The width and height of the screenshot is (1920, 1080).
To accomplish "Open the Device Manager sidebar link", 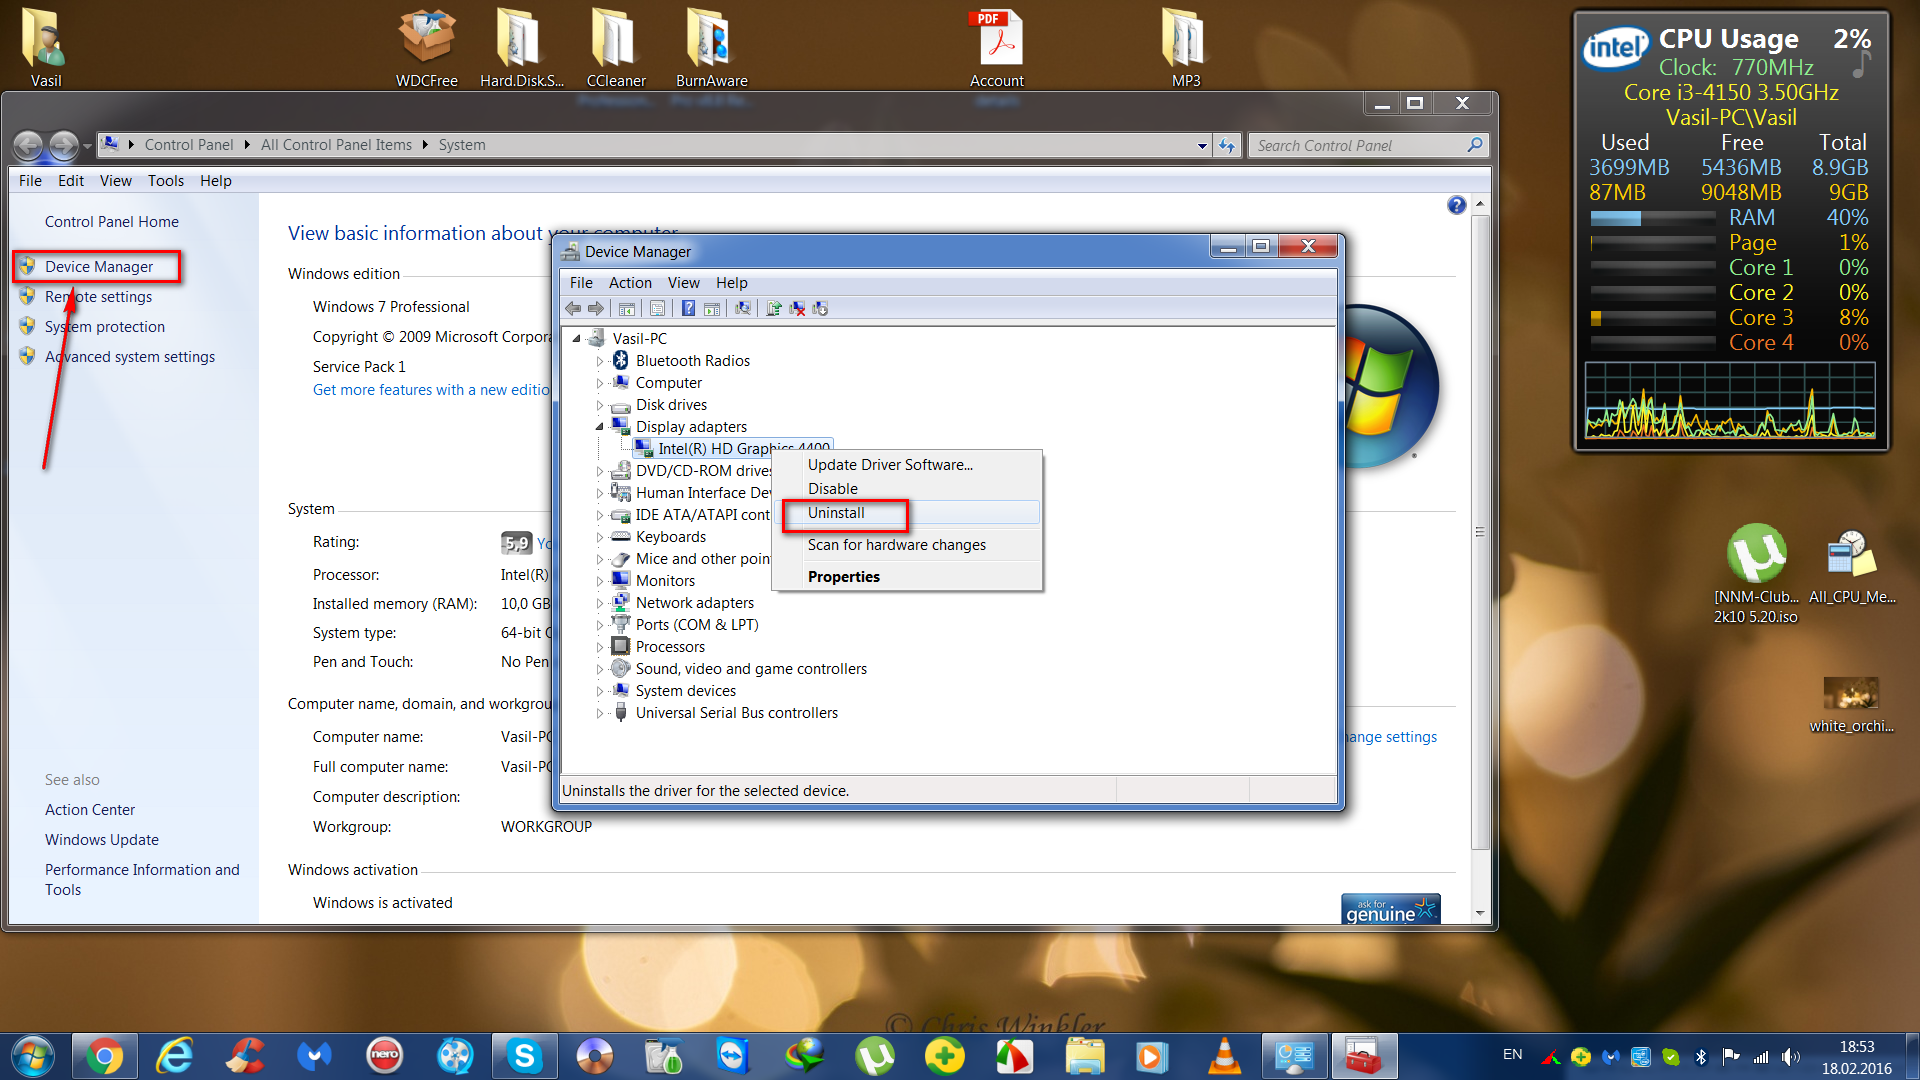I will point(98,267).
